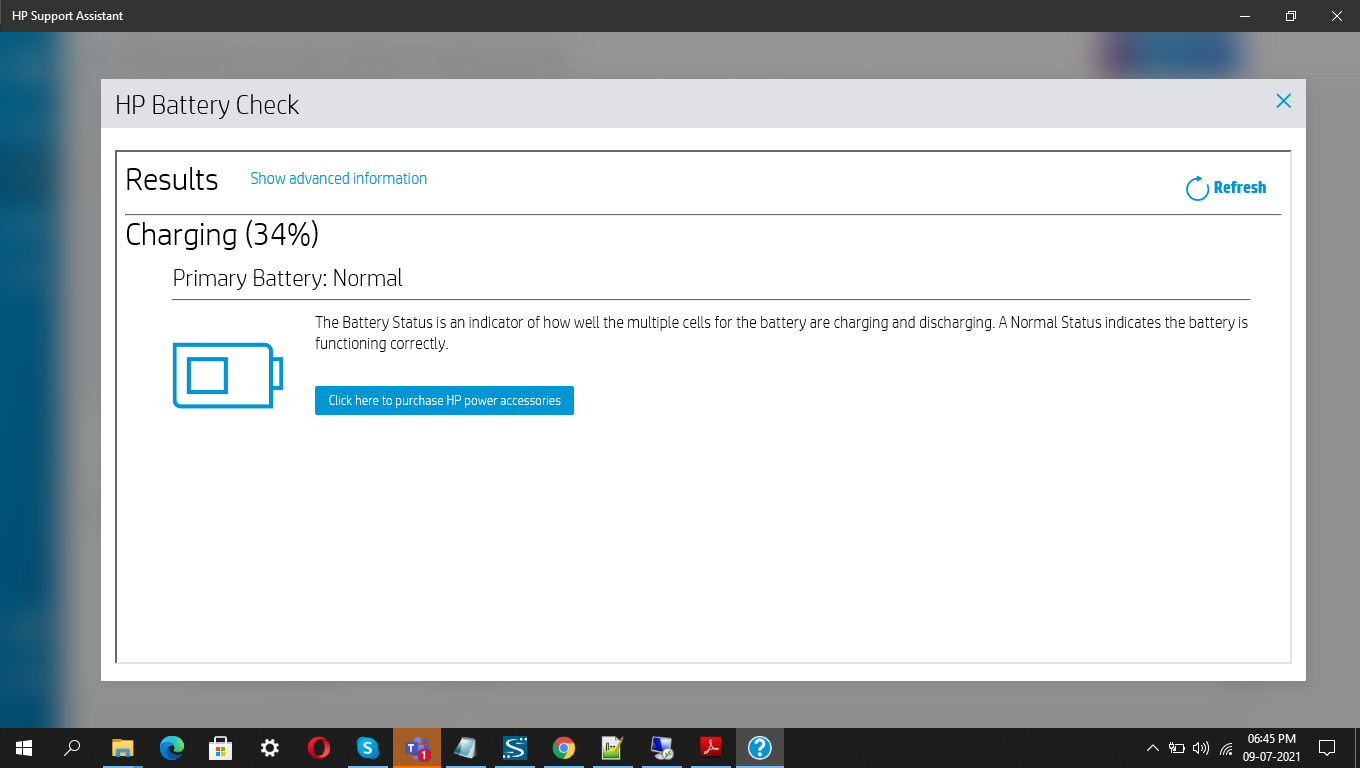Open Adobe Acrobat Reader taskbar icon
This screenshot has height=768, width=1360.
click(711, 748)
